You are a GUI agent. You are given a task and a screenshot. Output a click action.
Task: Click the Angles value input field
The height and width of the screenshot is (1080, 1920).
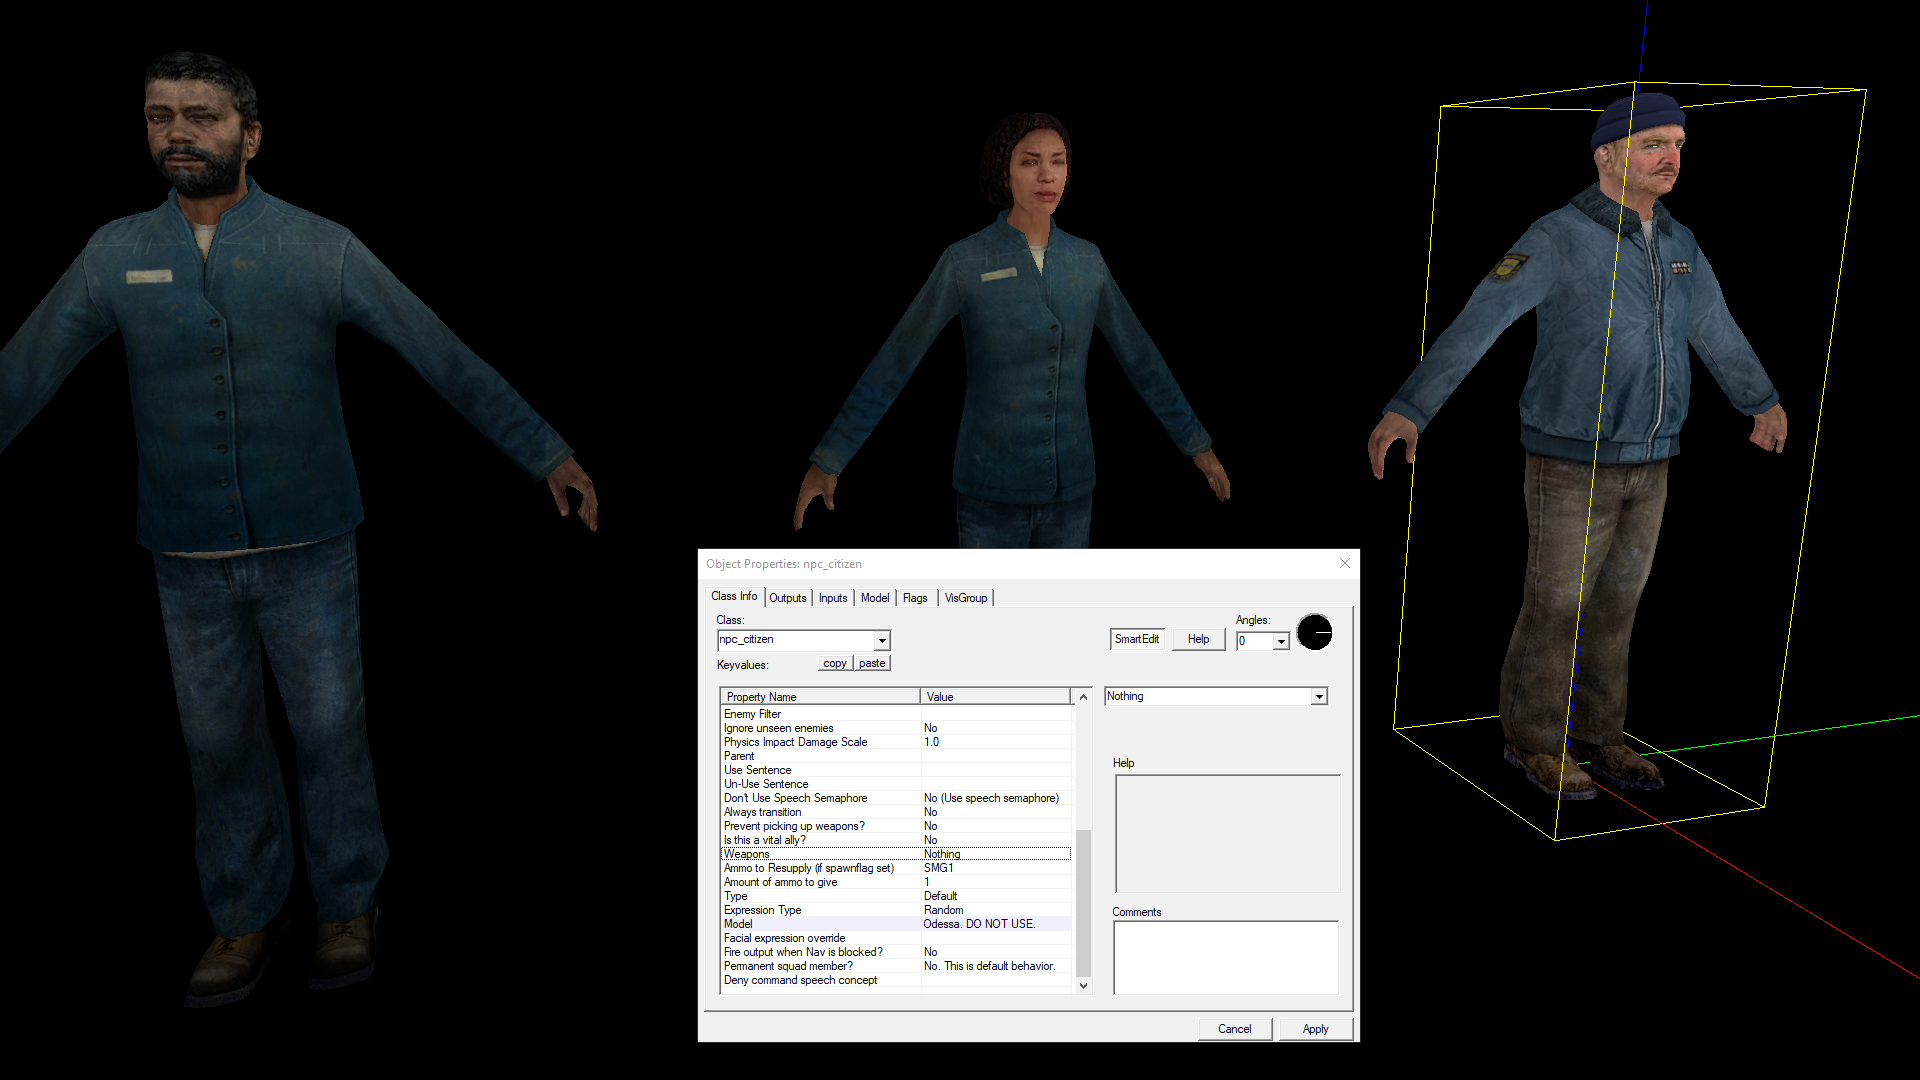tap(1254, 641)
